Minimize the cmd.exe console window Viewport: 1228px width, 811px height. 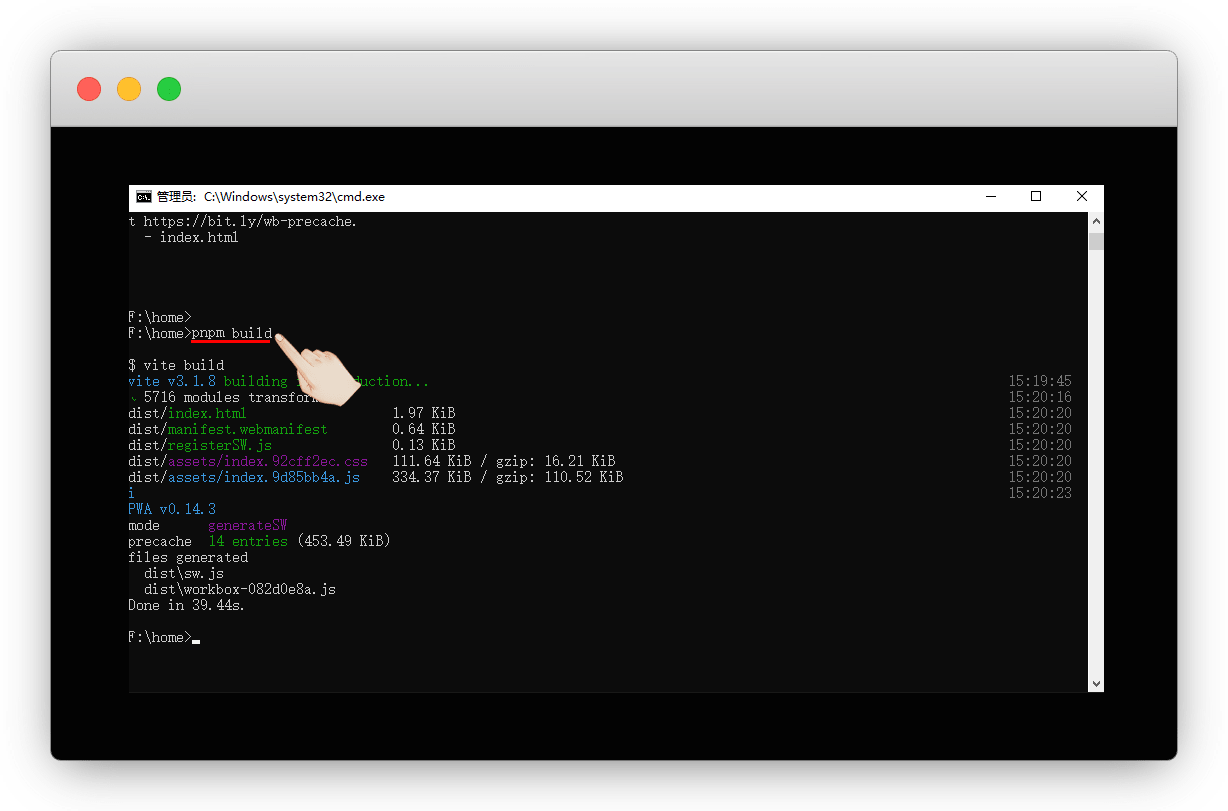[990, 197]
